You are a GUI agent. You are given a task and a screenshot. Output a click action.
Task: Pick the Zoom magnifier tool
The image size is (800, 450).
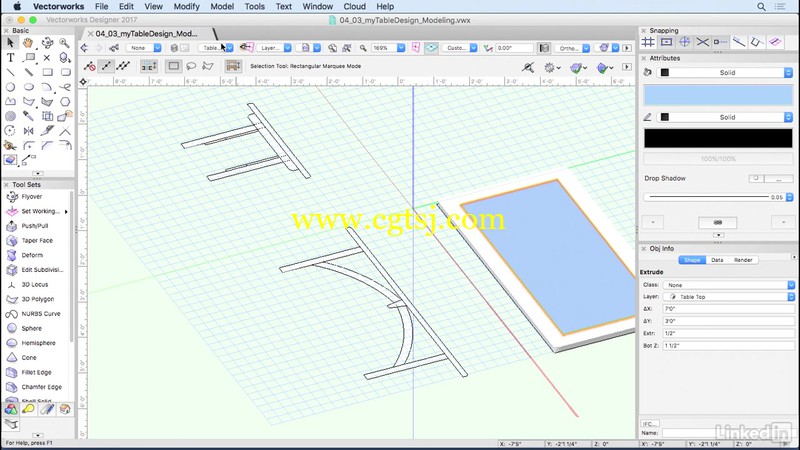point(65,43)
